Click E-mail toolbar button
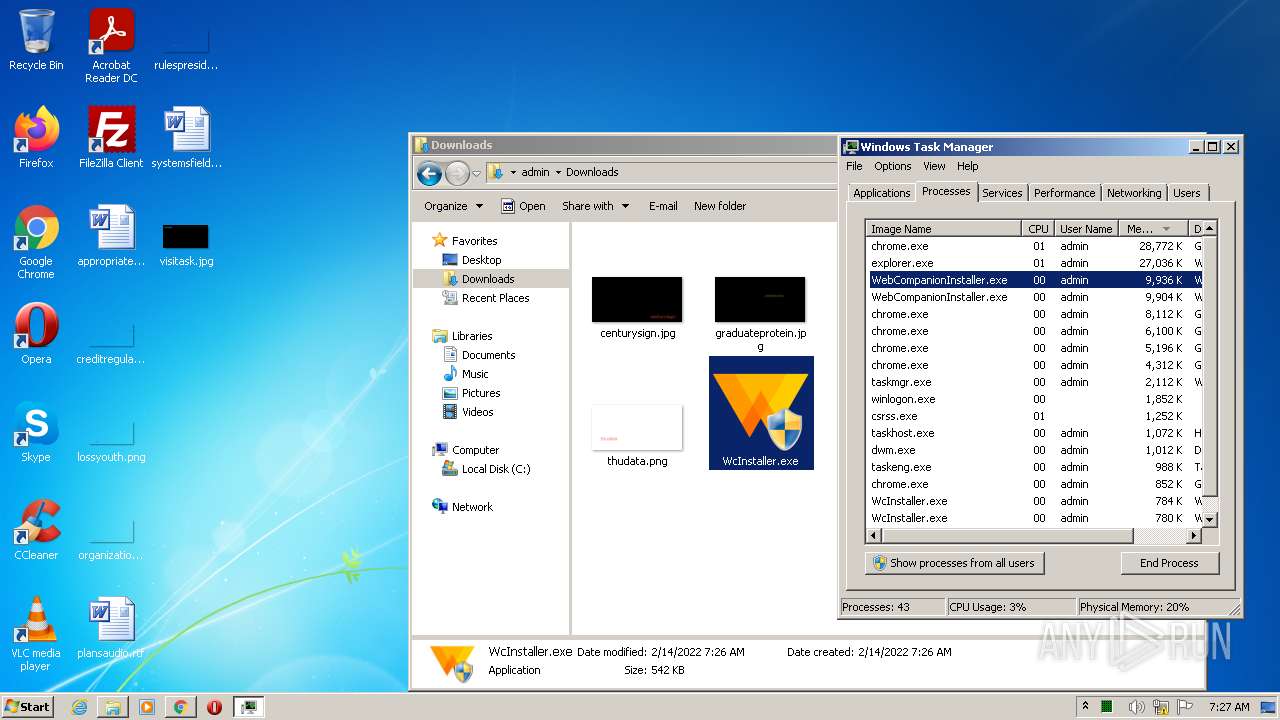Viewport: 1280px width, 720px height. coord(663,206)
